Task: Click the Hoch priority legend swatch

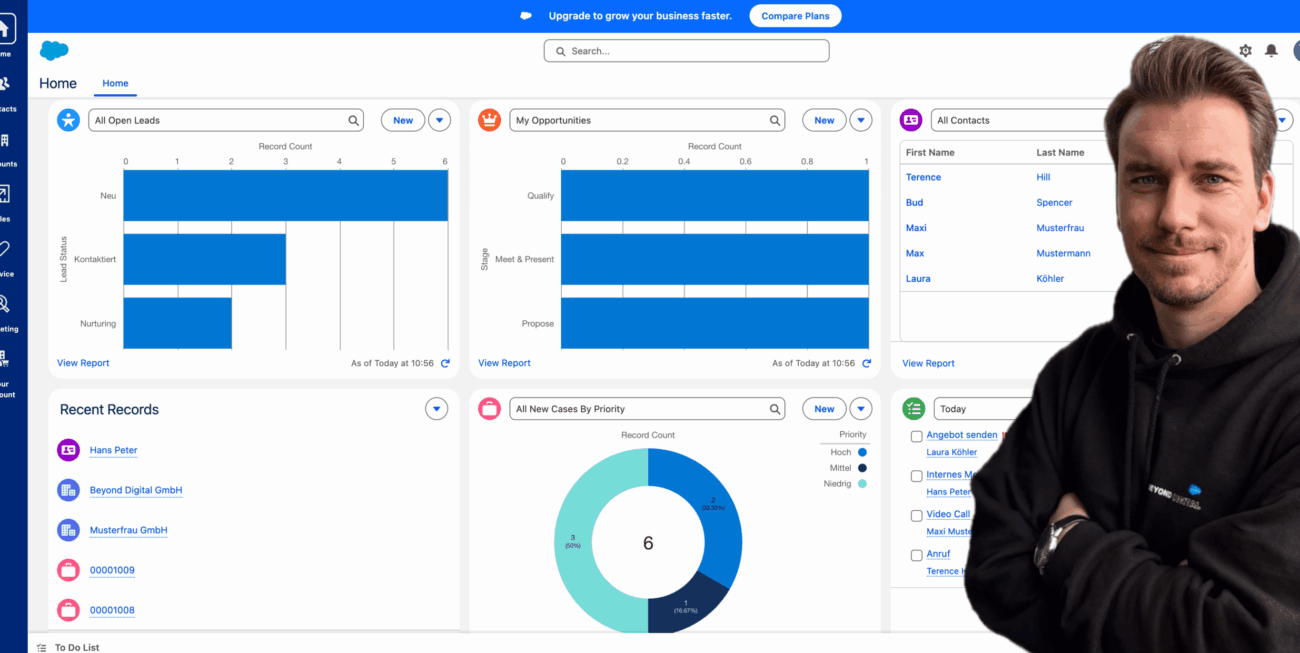Action: coord(862,452)
